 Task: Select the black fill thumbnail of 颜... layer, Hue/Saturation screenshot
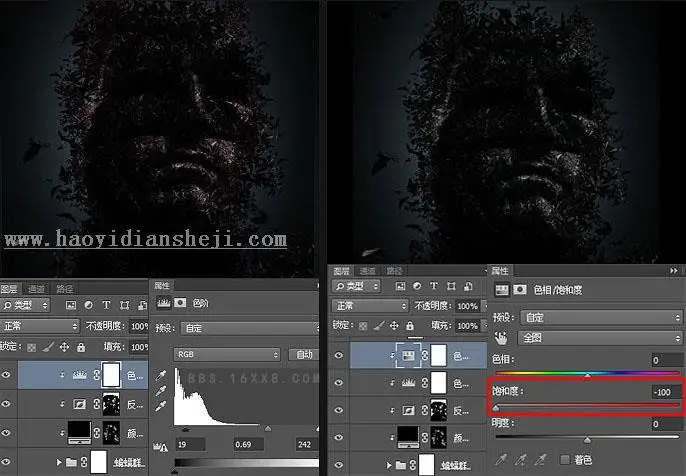pos(408,438)
